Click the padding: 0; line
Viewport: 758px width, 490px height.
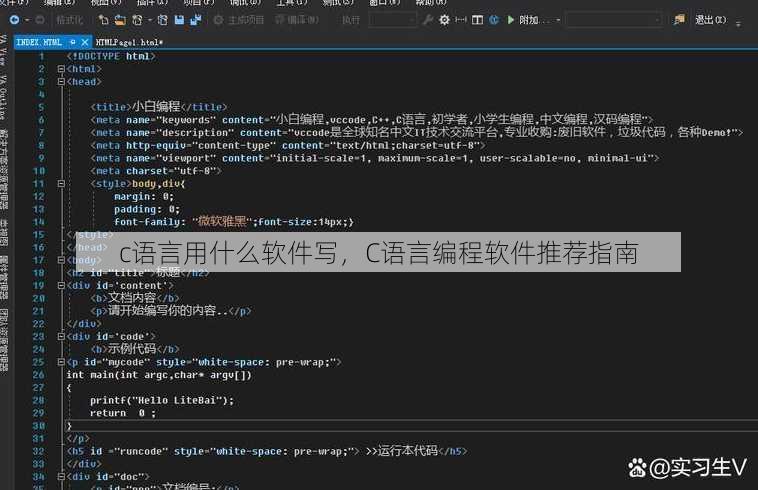147,209
